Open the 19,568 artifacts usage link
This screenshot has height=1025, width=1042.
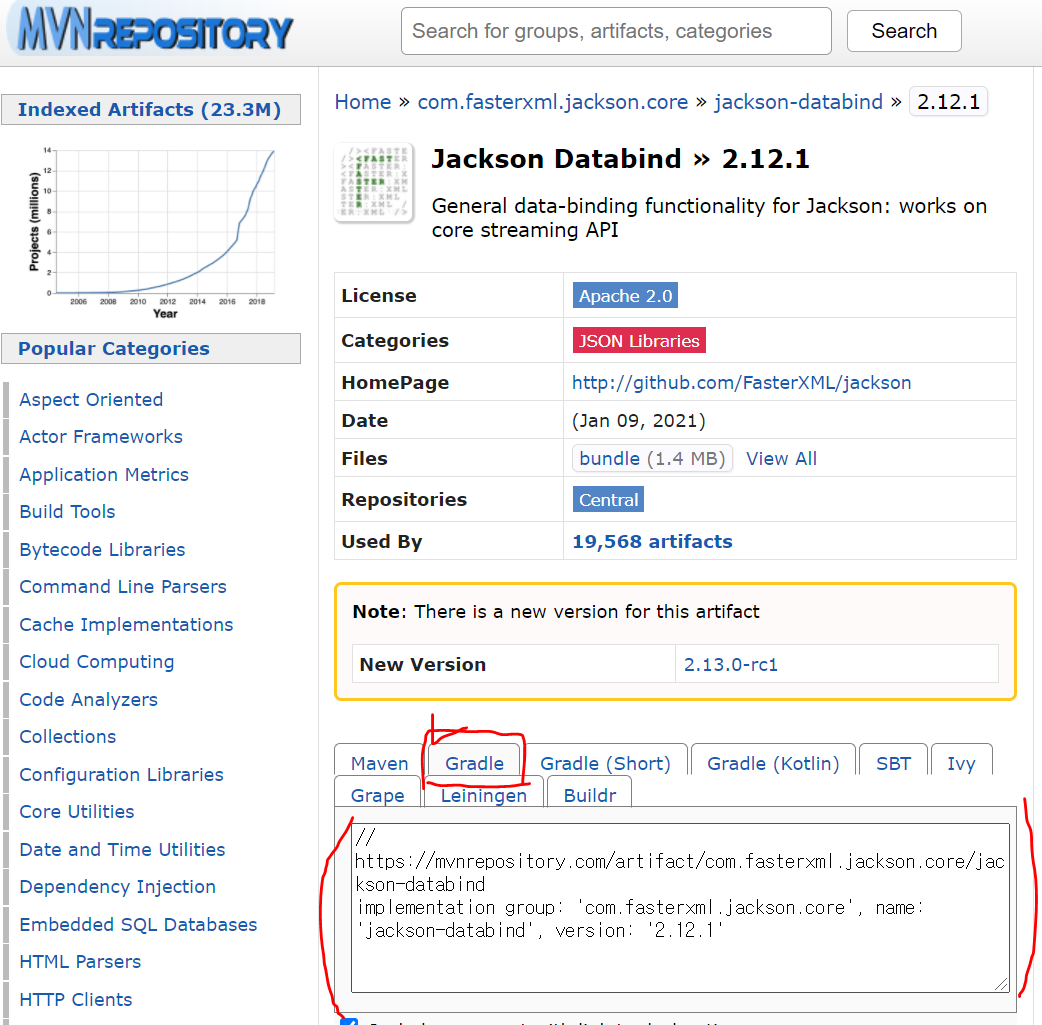pyautogui.click(x=652, y=542)
